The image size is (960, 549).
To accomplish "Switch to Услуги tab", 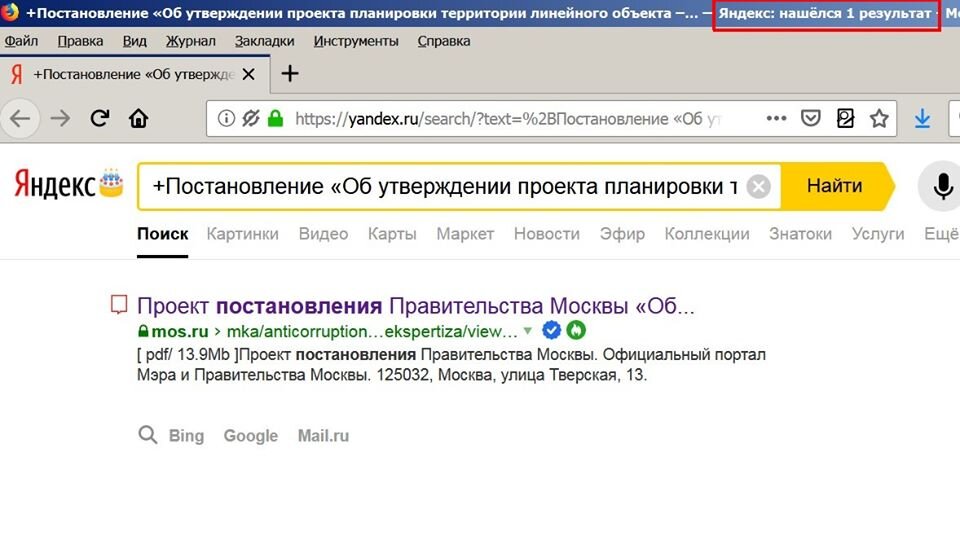I will (x=878, y=234).
